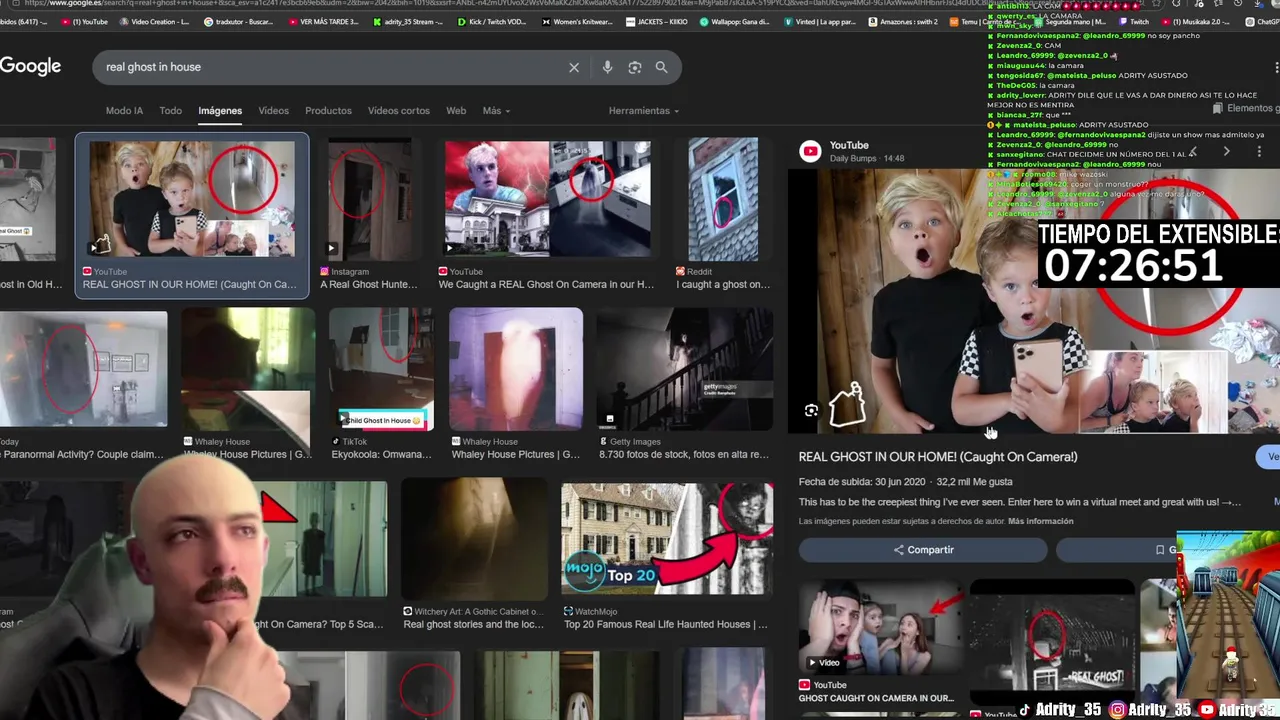Switch to Productos tab

328,111
